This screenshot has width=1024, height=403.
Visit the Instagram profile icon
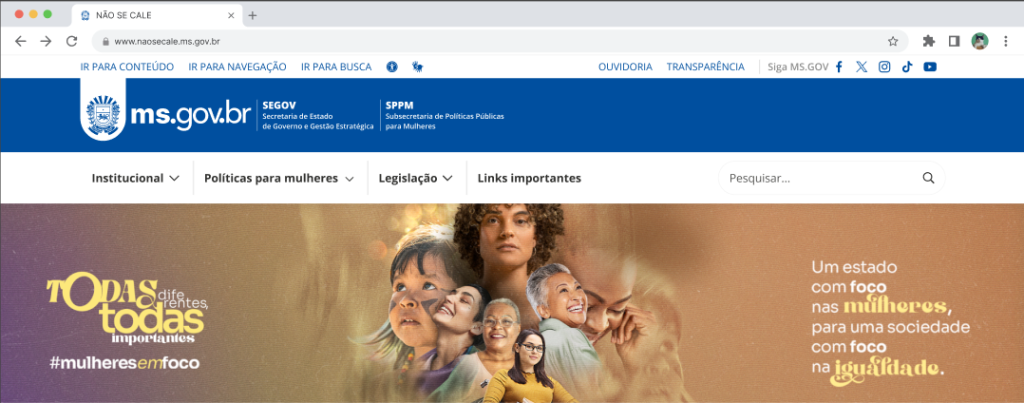(884, 67)
